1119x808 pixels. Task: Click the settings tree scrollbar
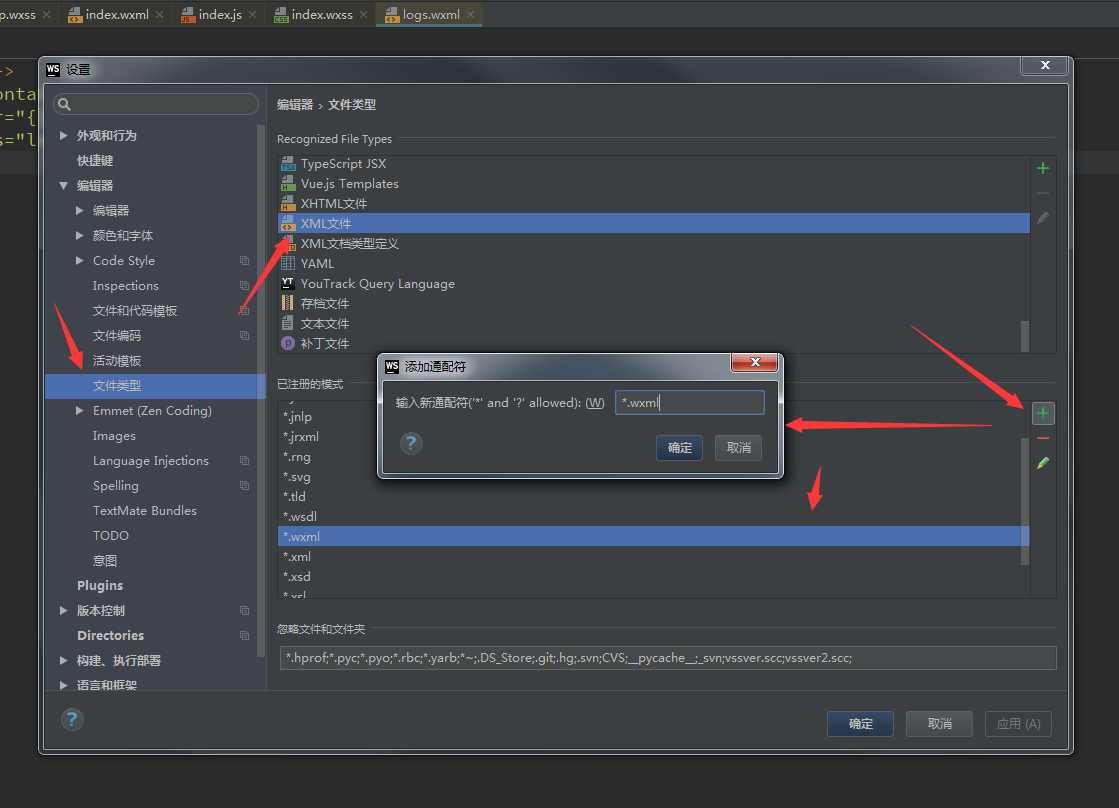pyautogui.click(x=260, y=391)
